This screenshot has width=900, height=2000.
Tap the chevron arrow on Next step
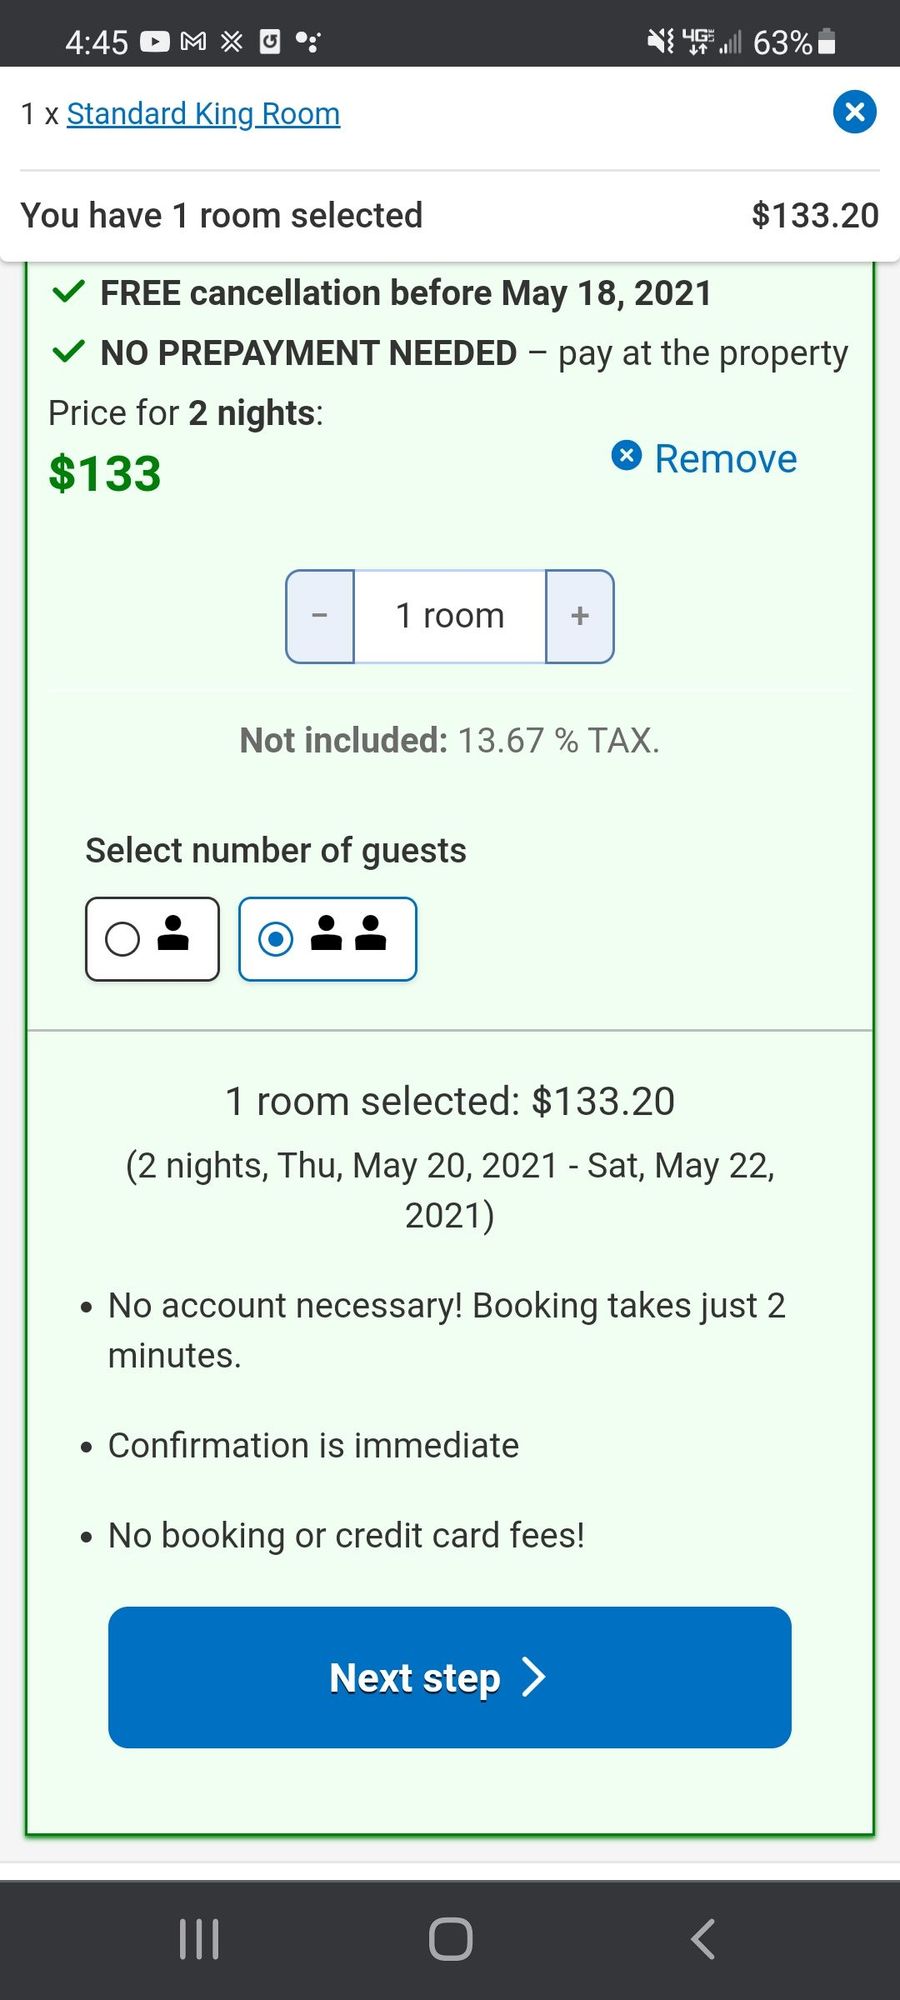coord(534,1677)
